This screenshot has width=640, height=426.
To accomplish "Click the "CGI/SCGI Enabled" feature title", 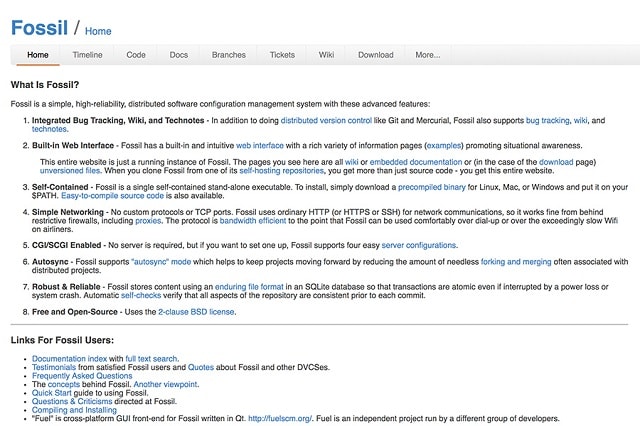I will [67, 245].
